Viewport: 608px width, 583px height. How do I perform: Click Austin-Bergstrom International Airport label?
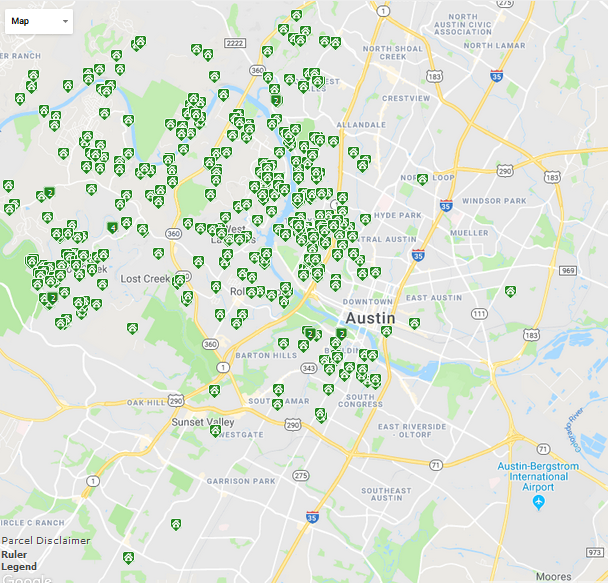click(539, 475)
